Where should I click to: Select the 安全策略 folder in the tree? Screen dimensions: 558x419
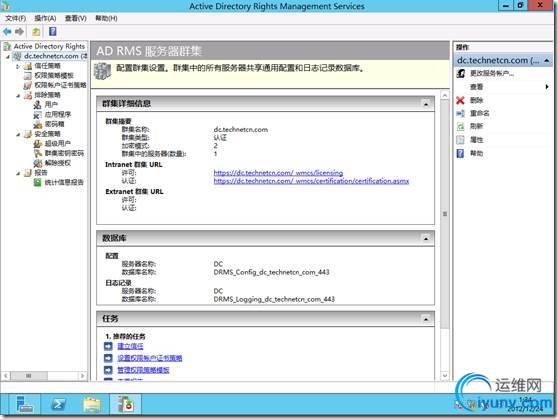tap(47, 134)
